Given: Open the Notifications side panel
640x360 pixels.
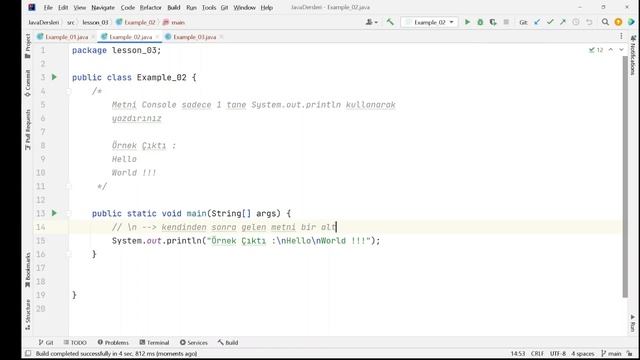Looking at the screenshot, I should pos(633,55).
